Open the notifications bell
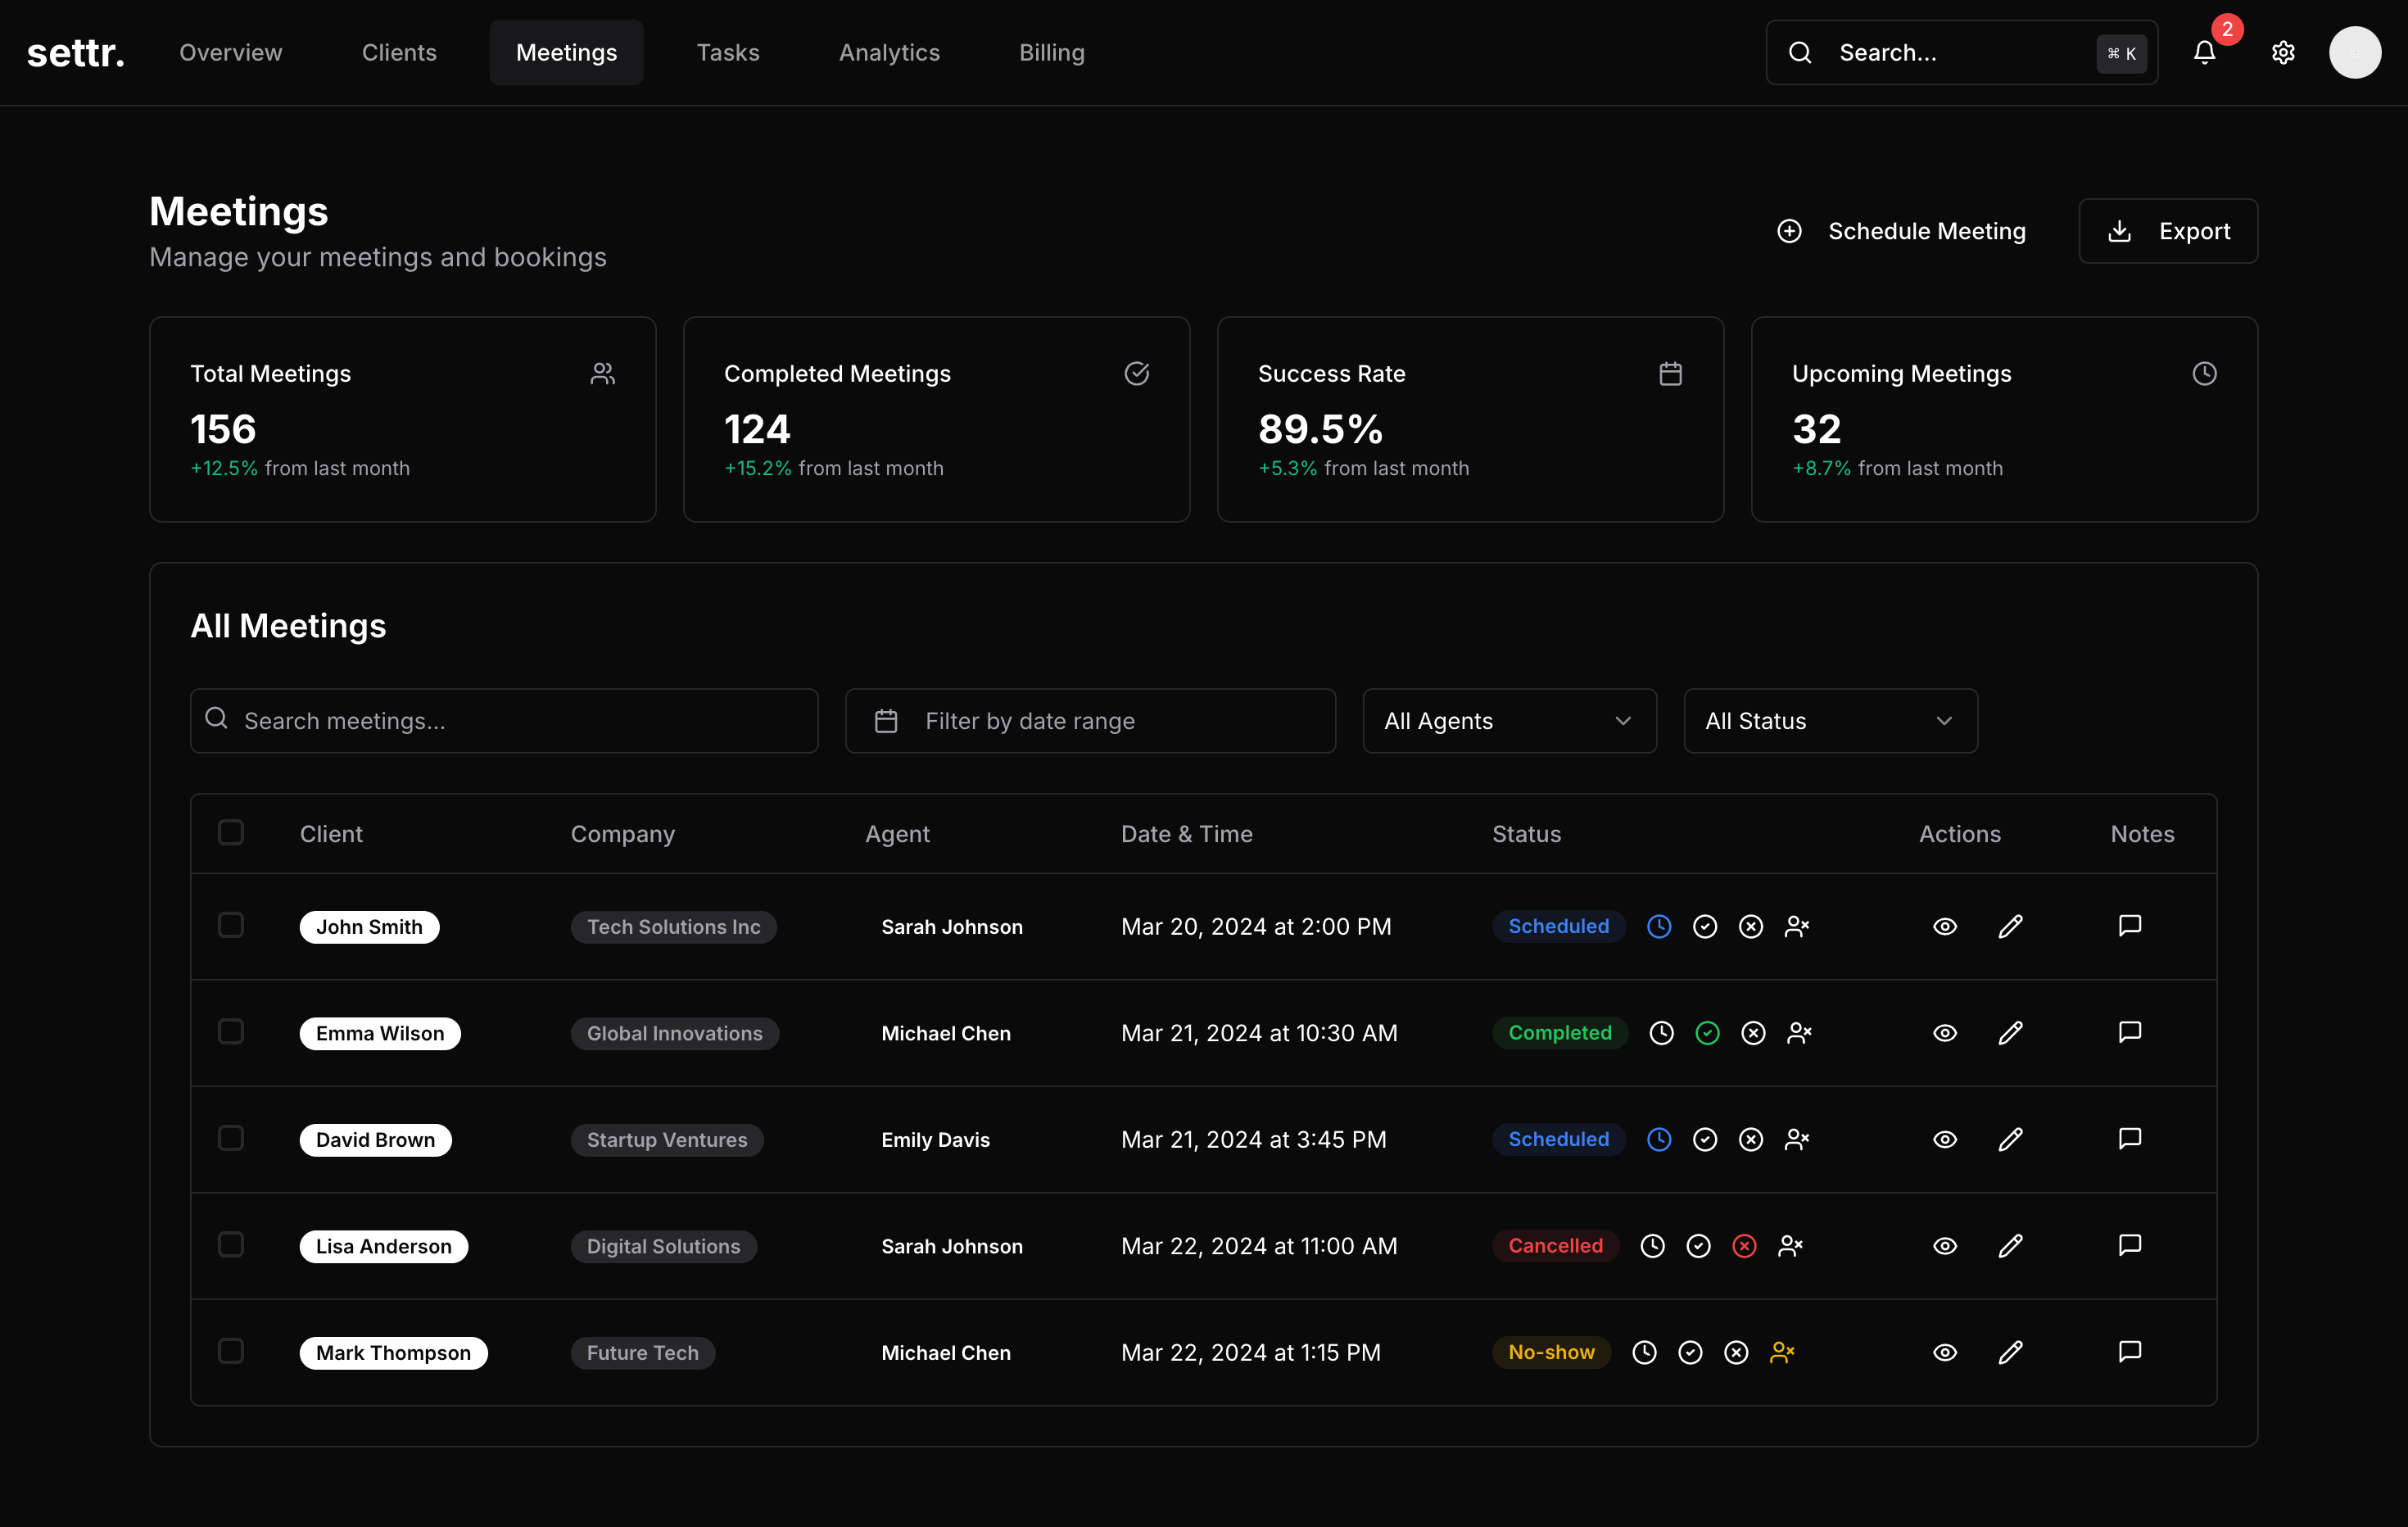This screenshot has width=2408, height=1527. 2204,53
